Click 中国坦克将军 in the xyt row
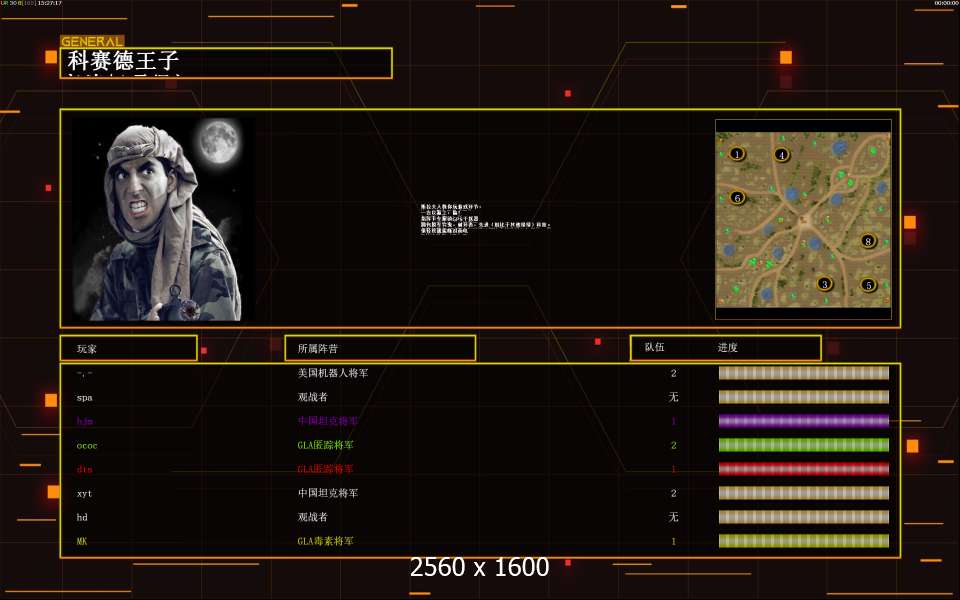 [328, 493]
